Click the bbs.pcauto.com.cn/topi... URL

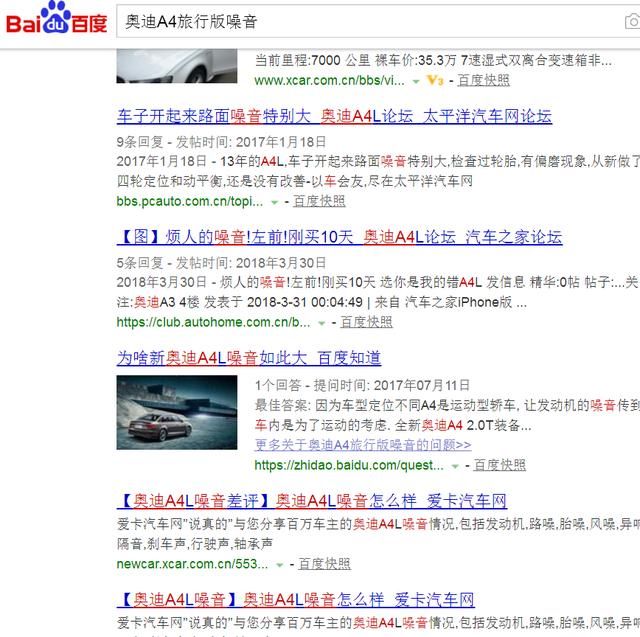coord(190,201)
